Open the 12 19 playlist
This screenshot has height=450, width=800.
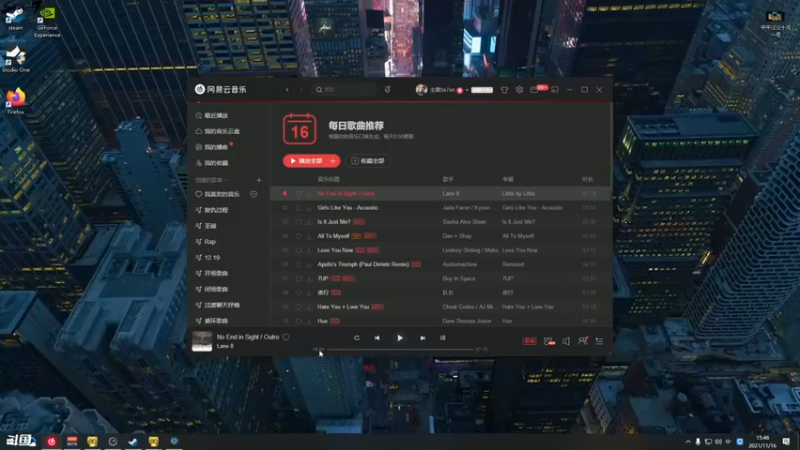point(208,258)
